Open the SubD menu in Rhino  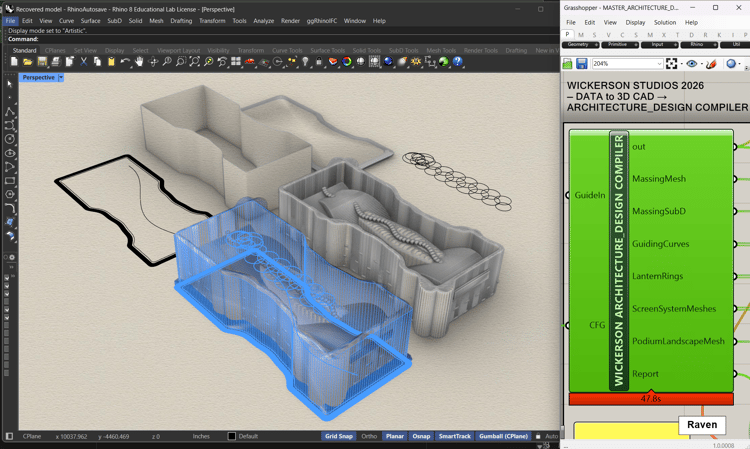click(x=114, y=21)
